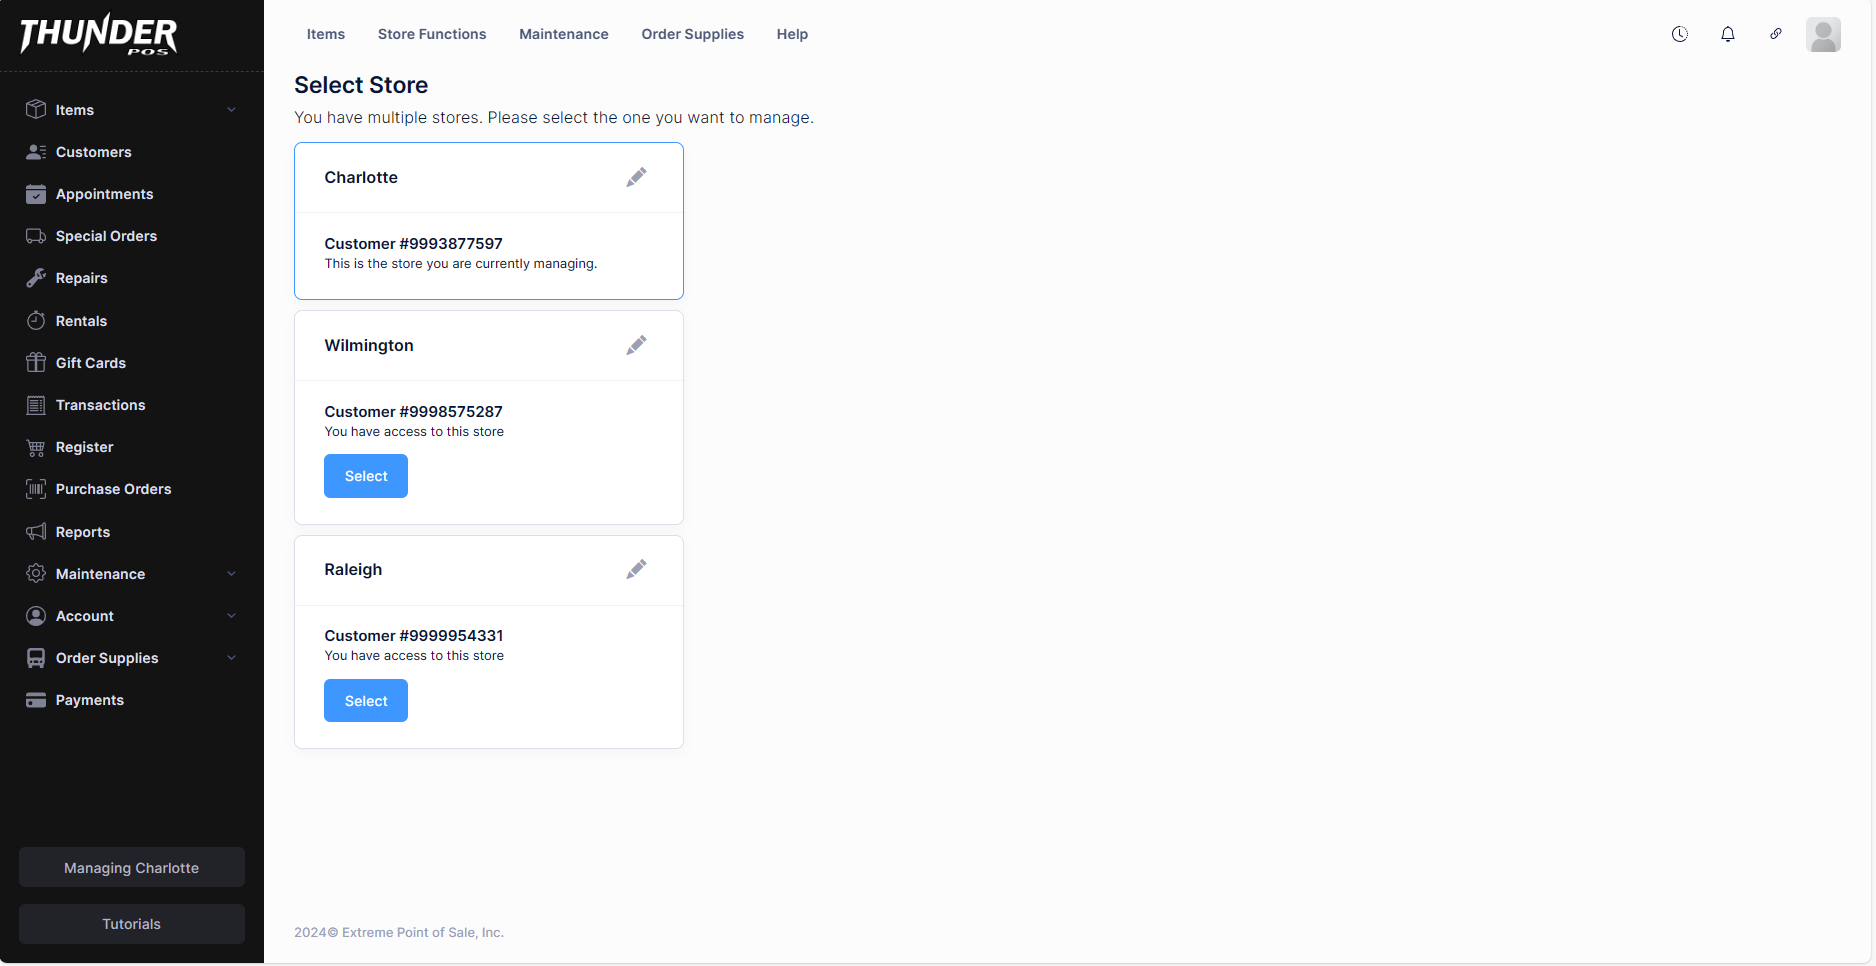This screenshot has width=1876, height=966.
Task: Expand the Account sidebar section
Action: (130, 616)
